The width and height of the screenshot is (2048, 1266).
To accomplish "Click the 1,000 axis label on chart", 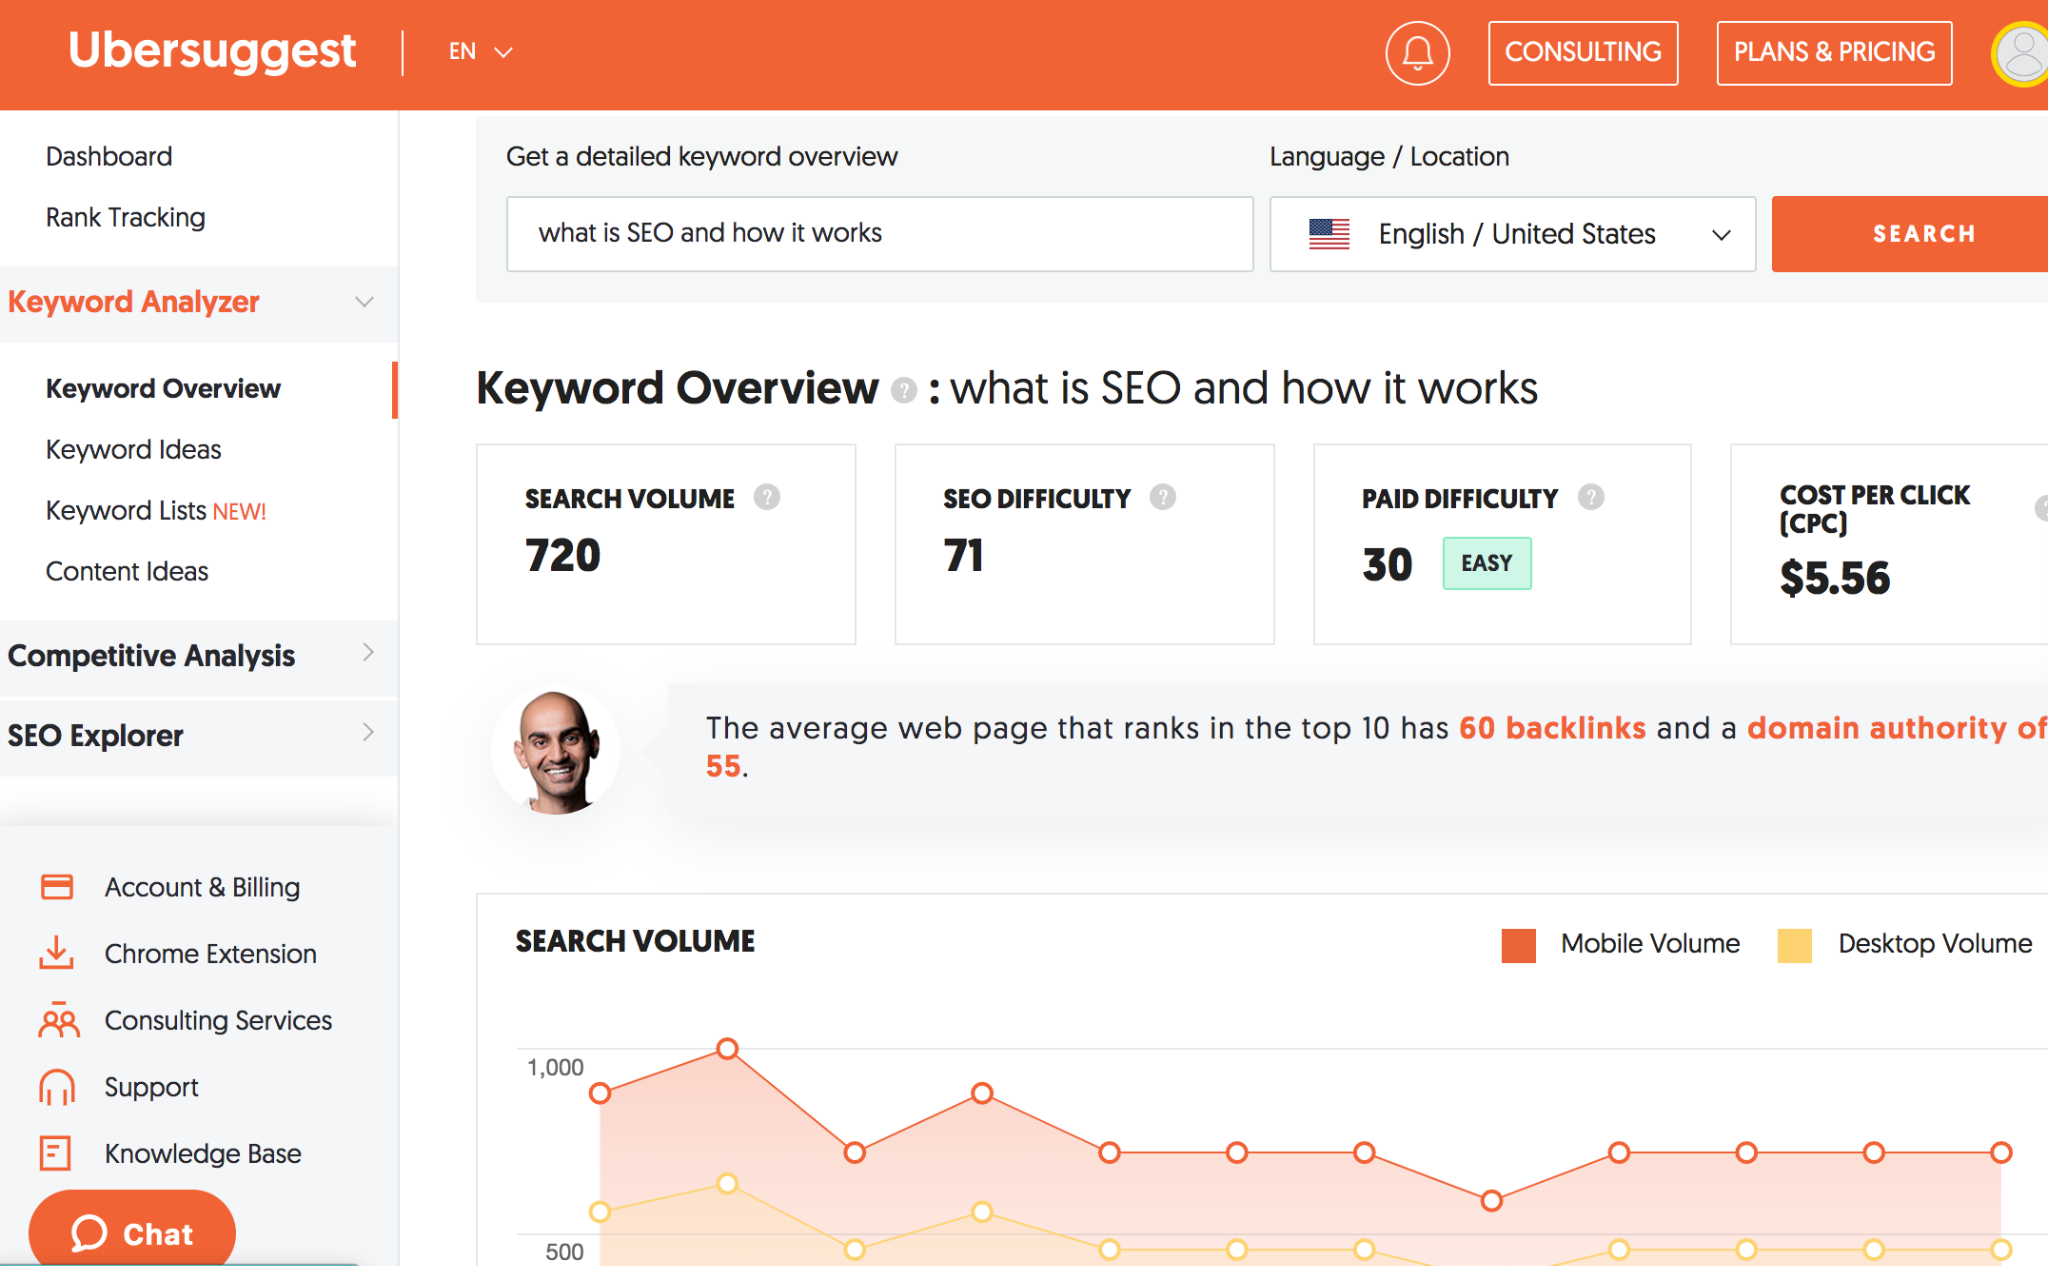I will click(x=555, y=1067).
